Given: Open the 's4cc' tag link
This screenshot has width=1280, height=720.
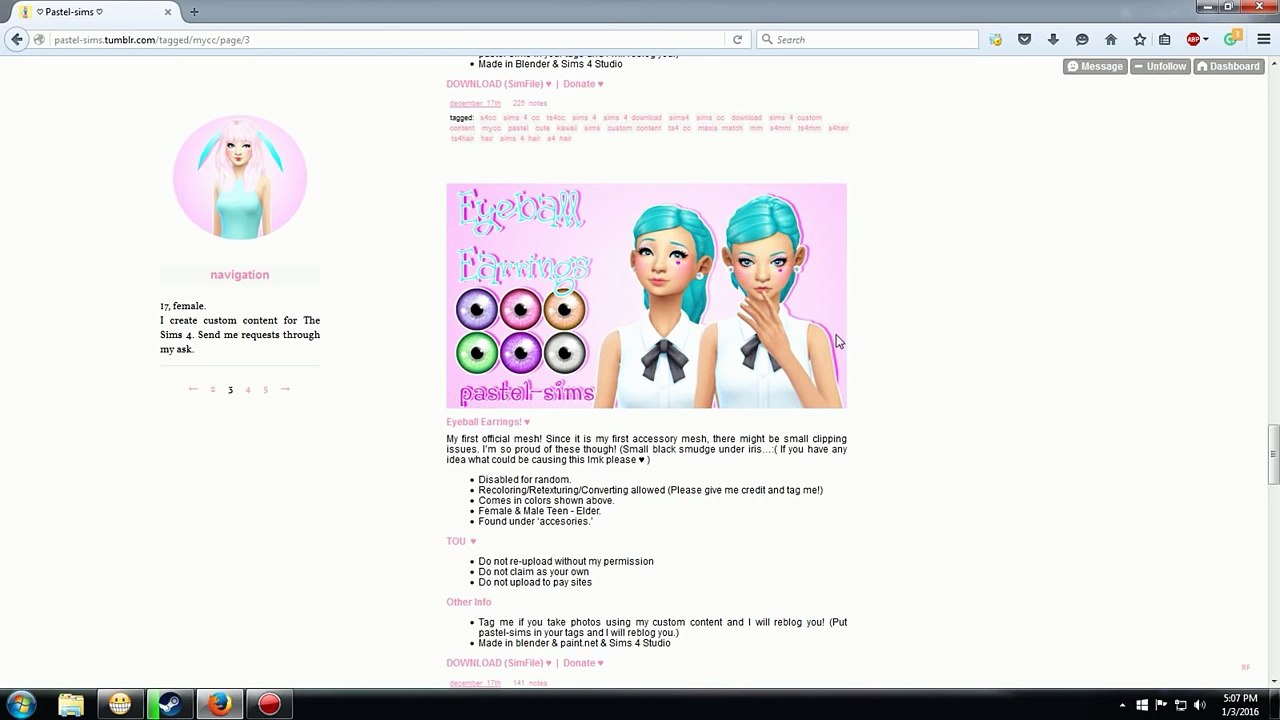Looking at the screenshot, I should click(x=488, y=118).
